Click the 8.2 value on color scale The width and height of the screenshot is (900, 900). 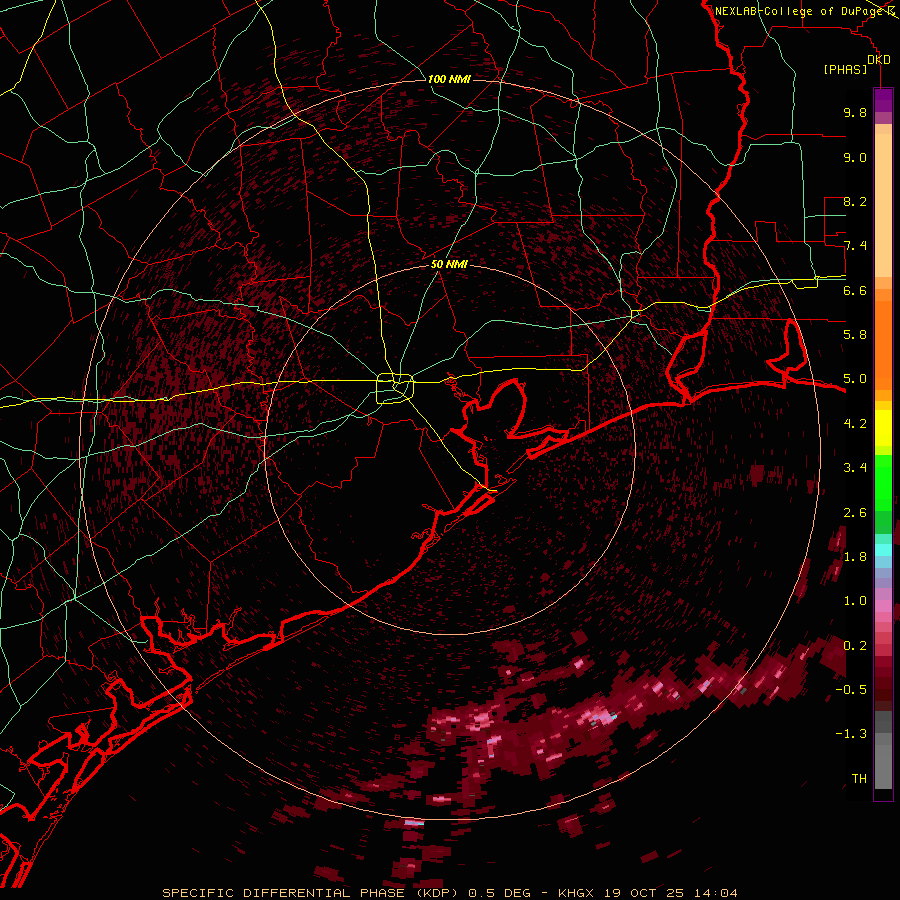click(x=855, y=201)
